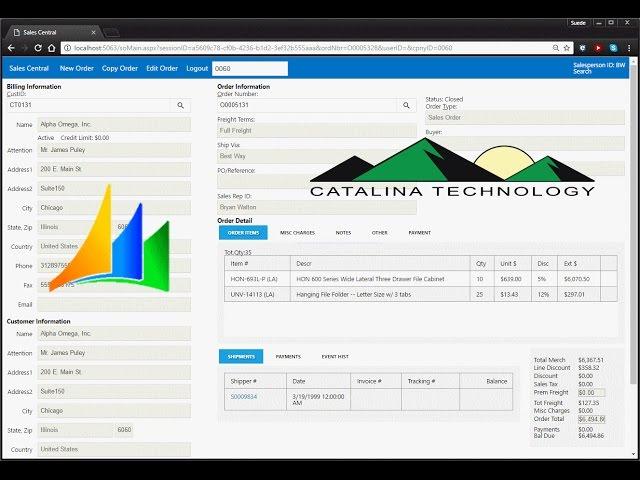Click the Order Type field Sales Order
The image size is (640, 480).
[x=525, y=118]
